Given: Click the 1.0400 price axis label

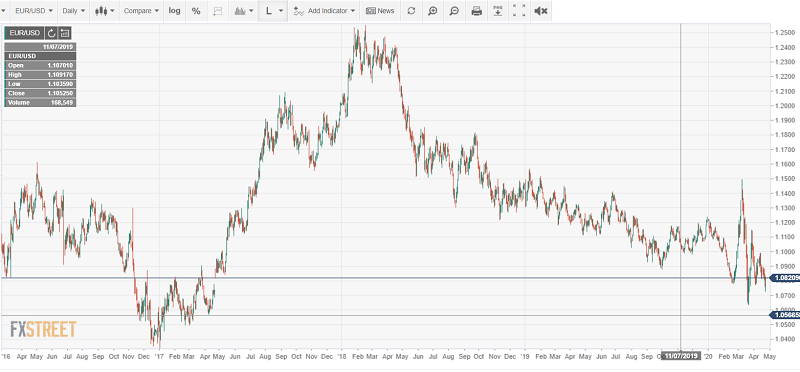Looking at the screenshot, I should (x=784, y=339).
